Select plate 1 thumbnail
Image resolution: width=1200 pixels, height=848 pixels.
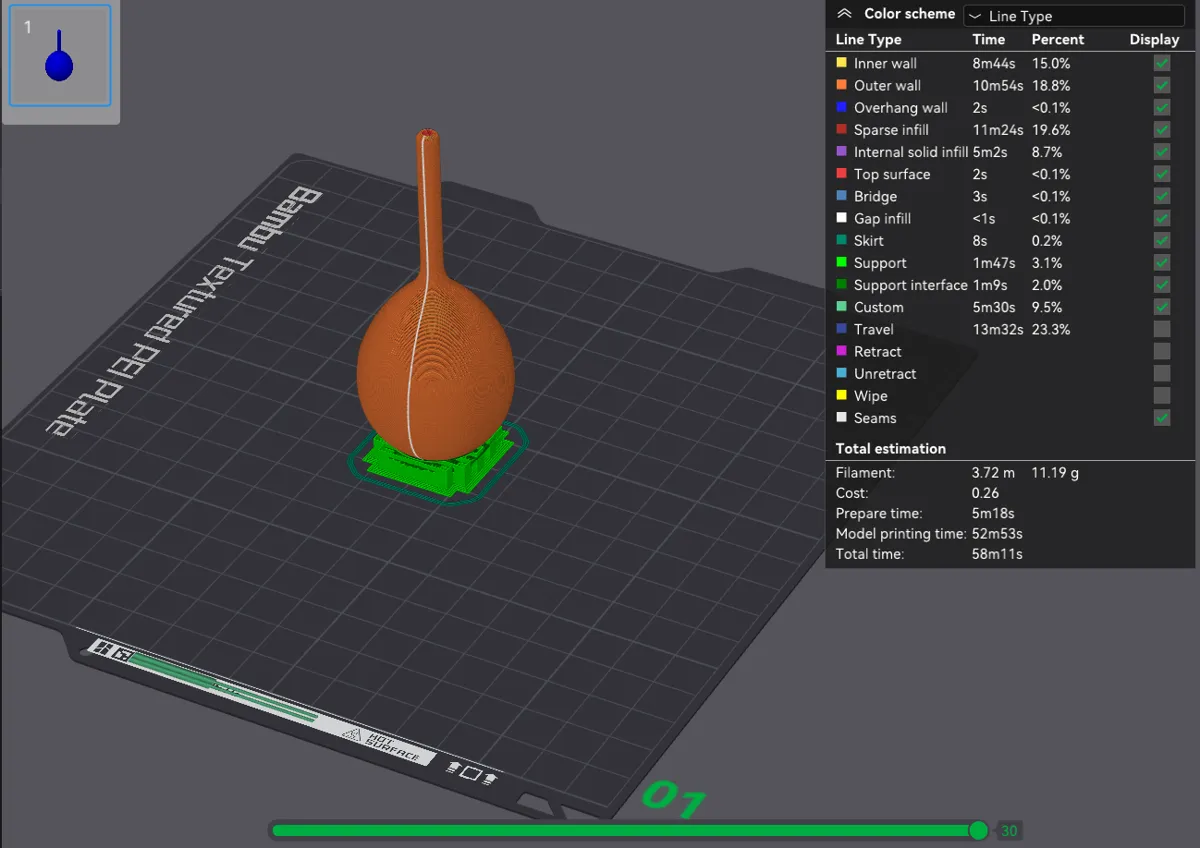click(x=60, y=56)
